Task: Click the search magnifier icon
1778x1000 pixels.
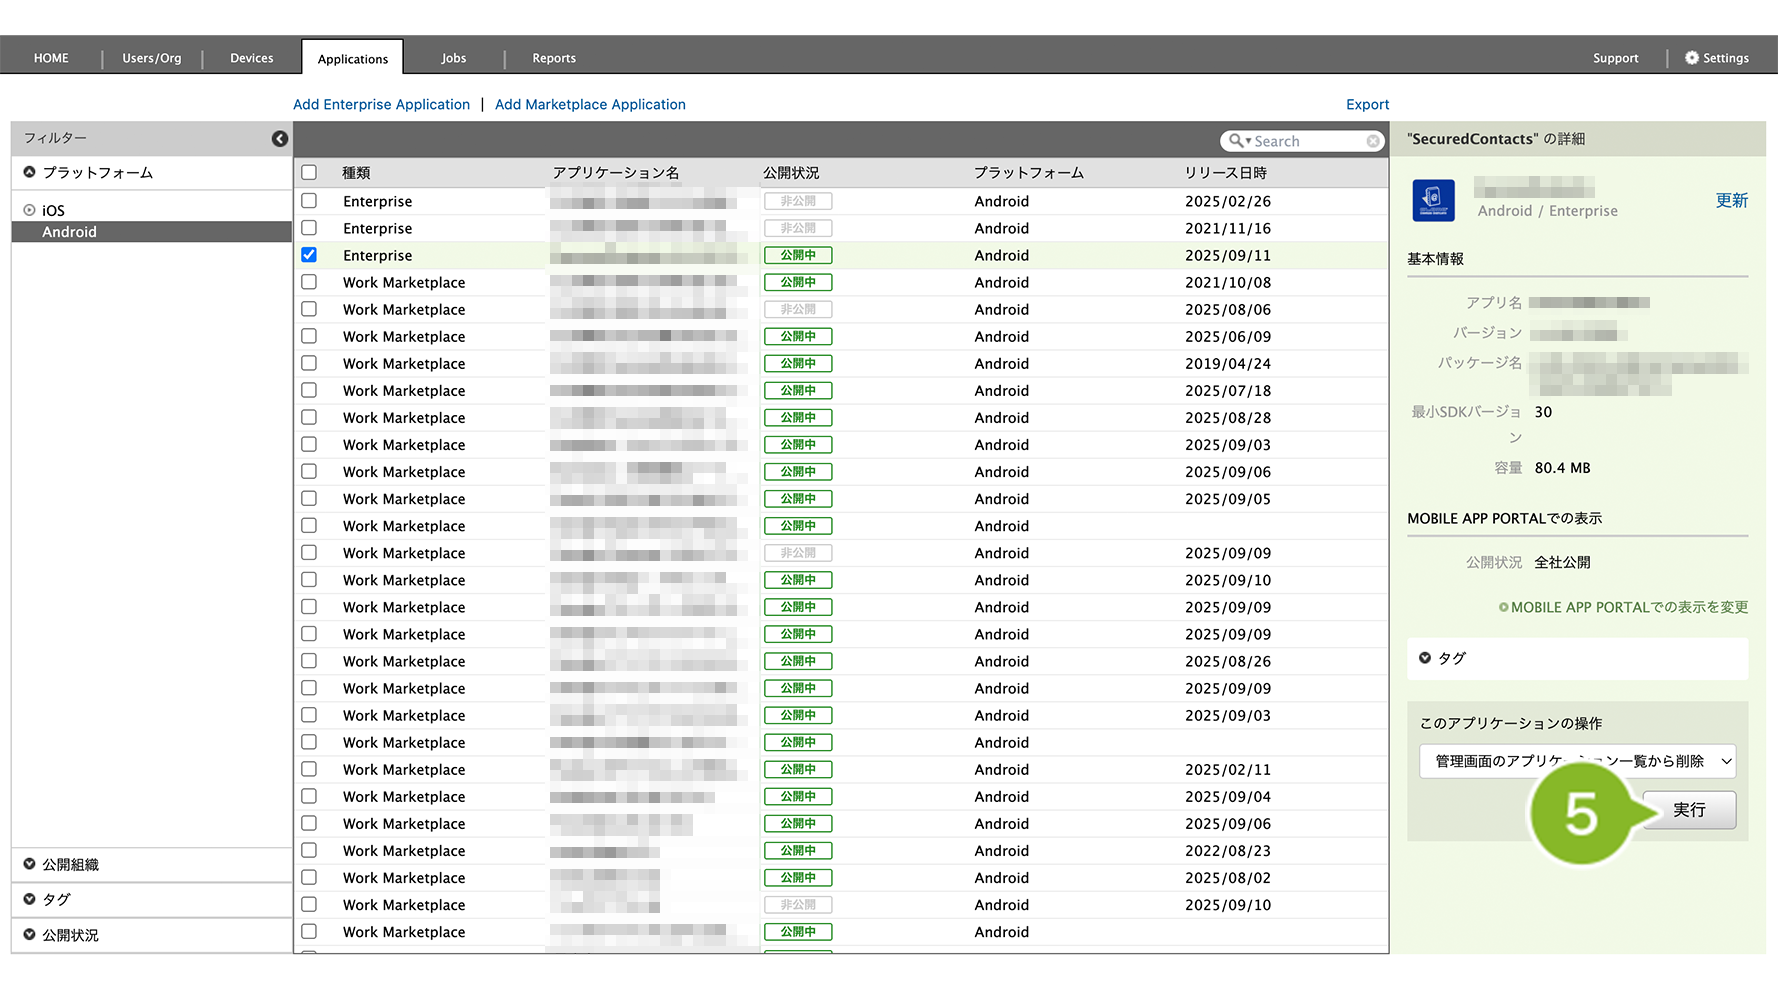Action: coord(1237,141)
